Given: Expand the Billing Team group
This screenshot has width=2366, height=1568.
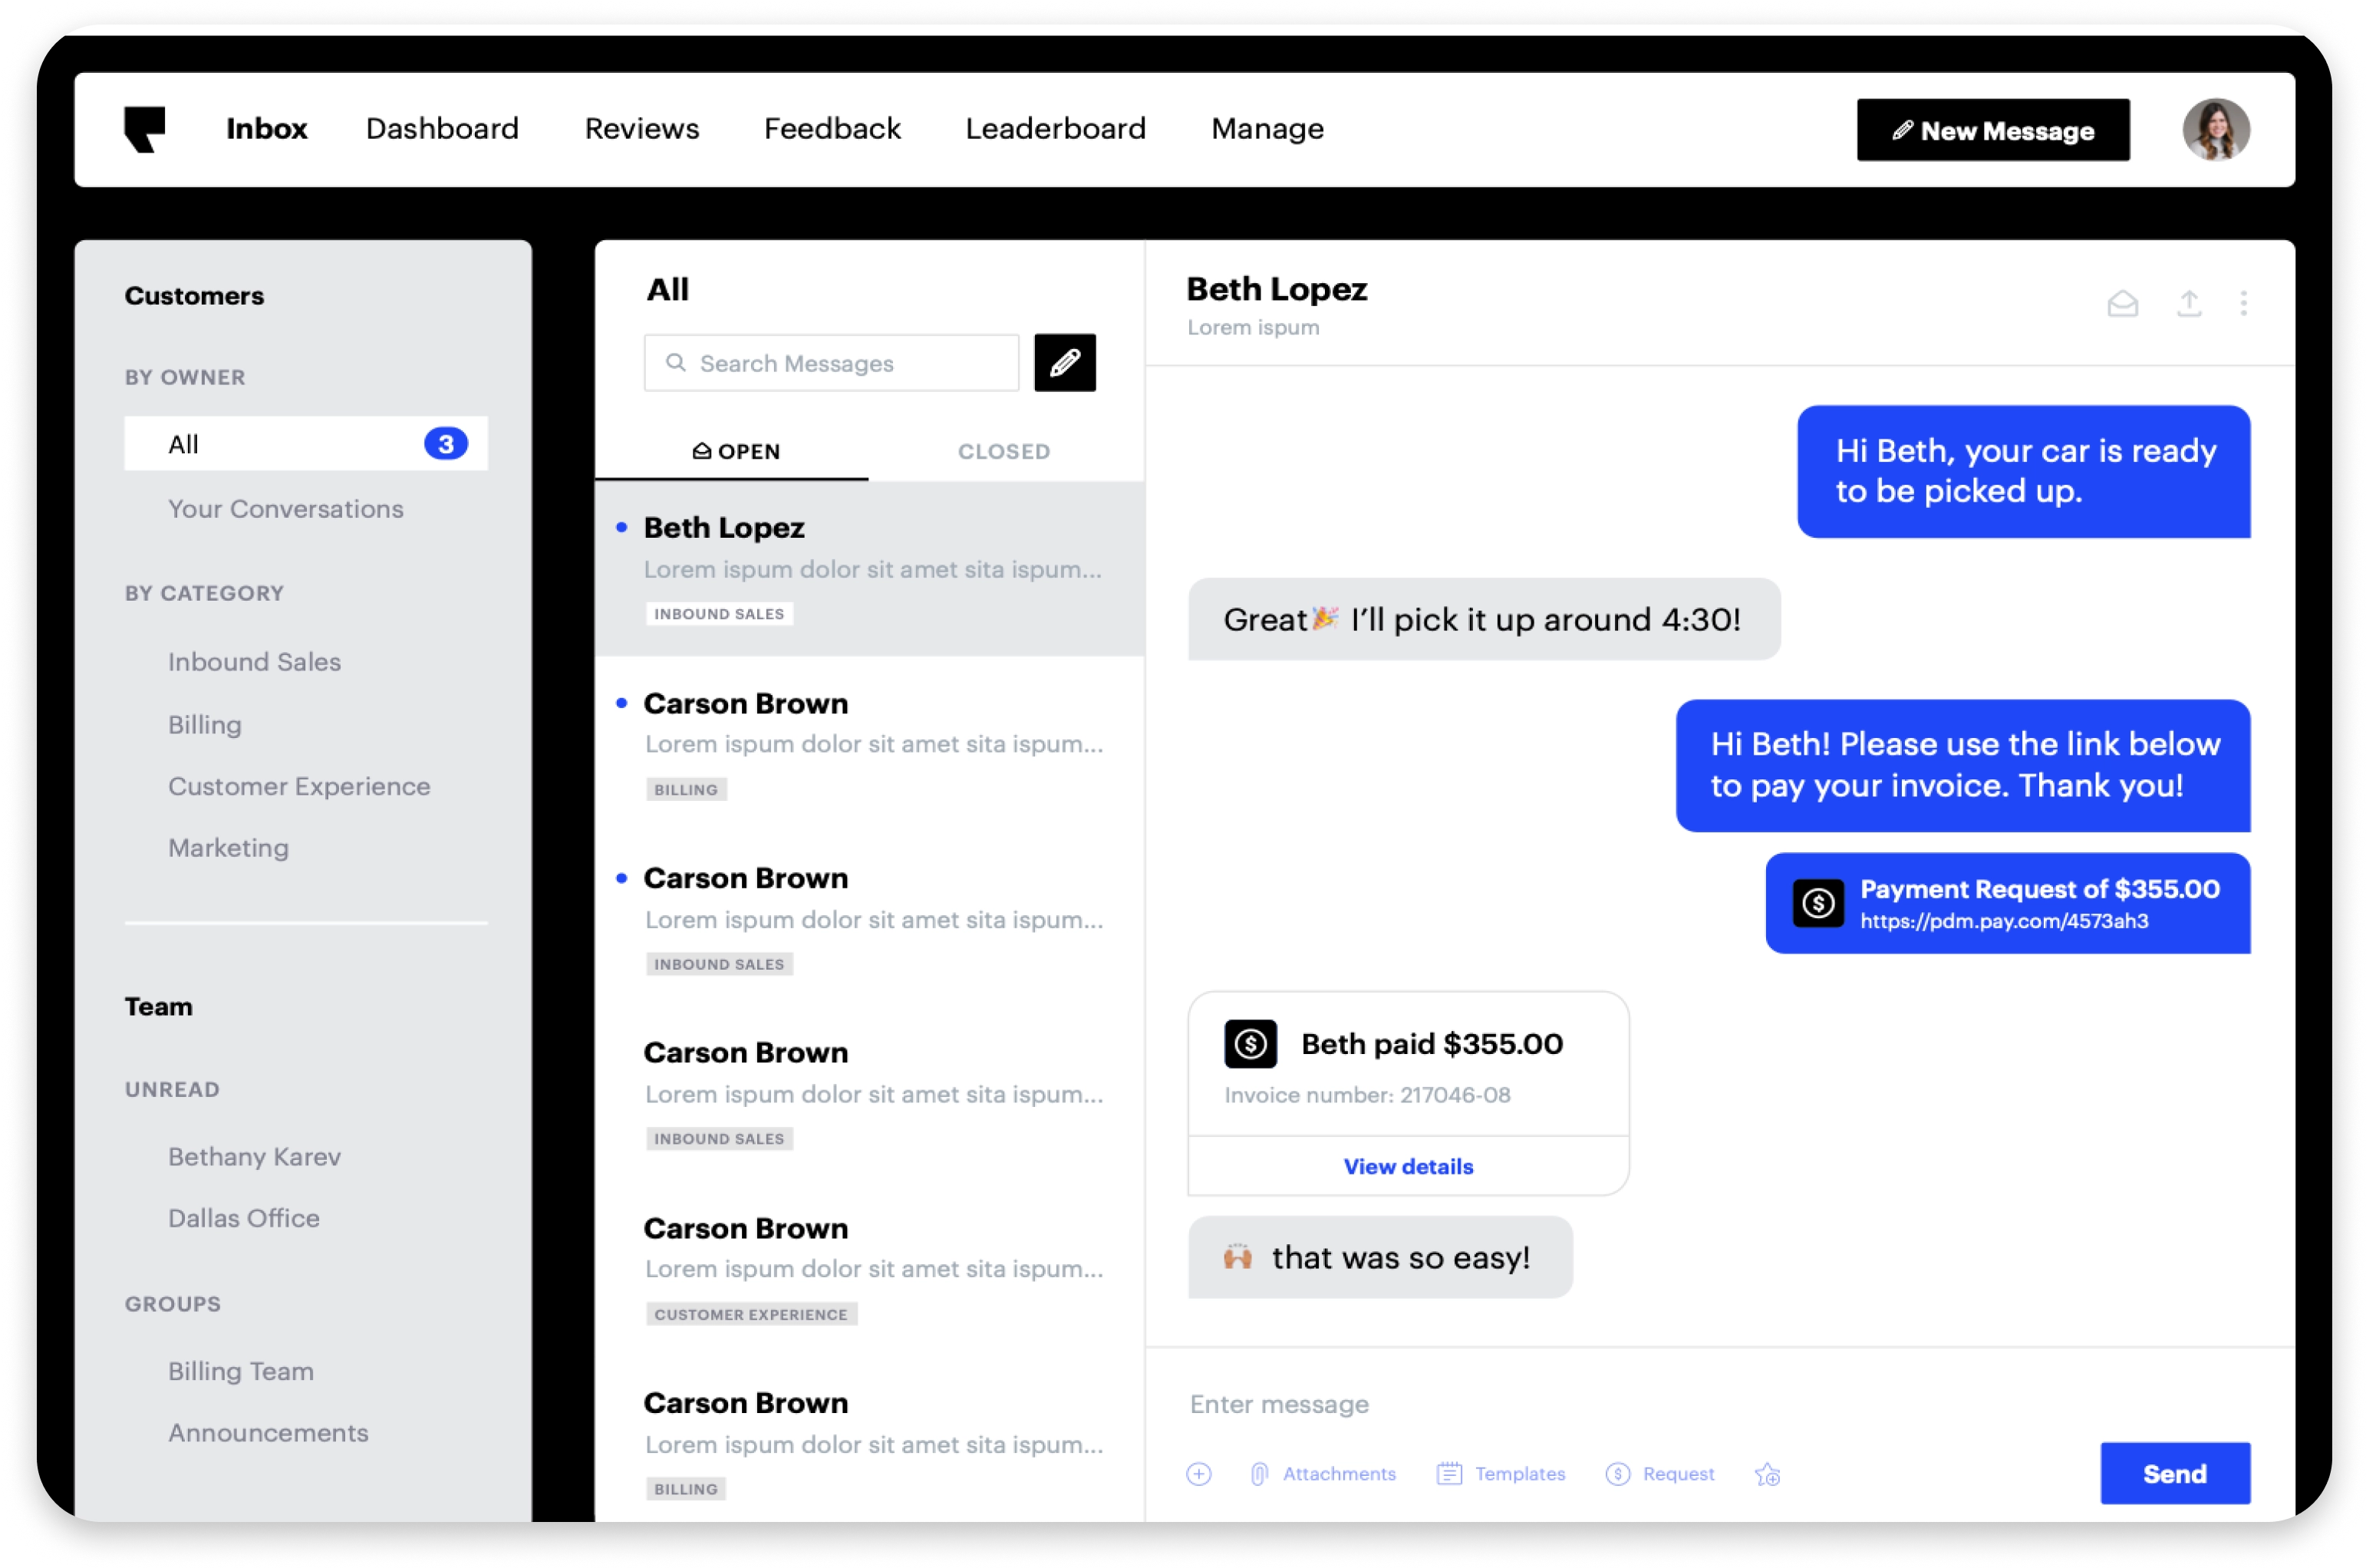Looking at the screenshot, I should point(240,1370).
